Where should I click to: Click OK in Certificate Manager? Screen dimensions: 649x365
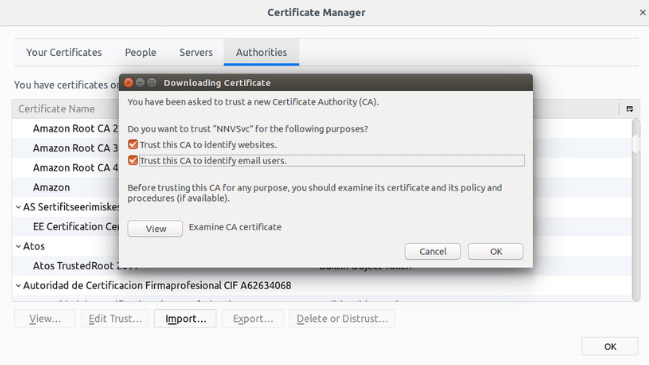tap(610, 346)
